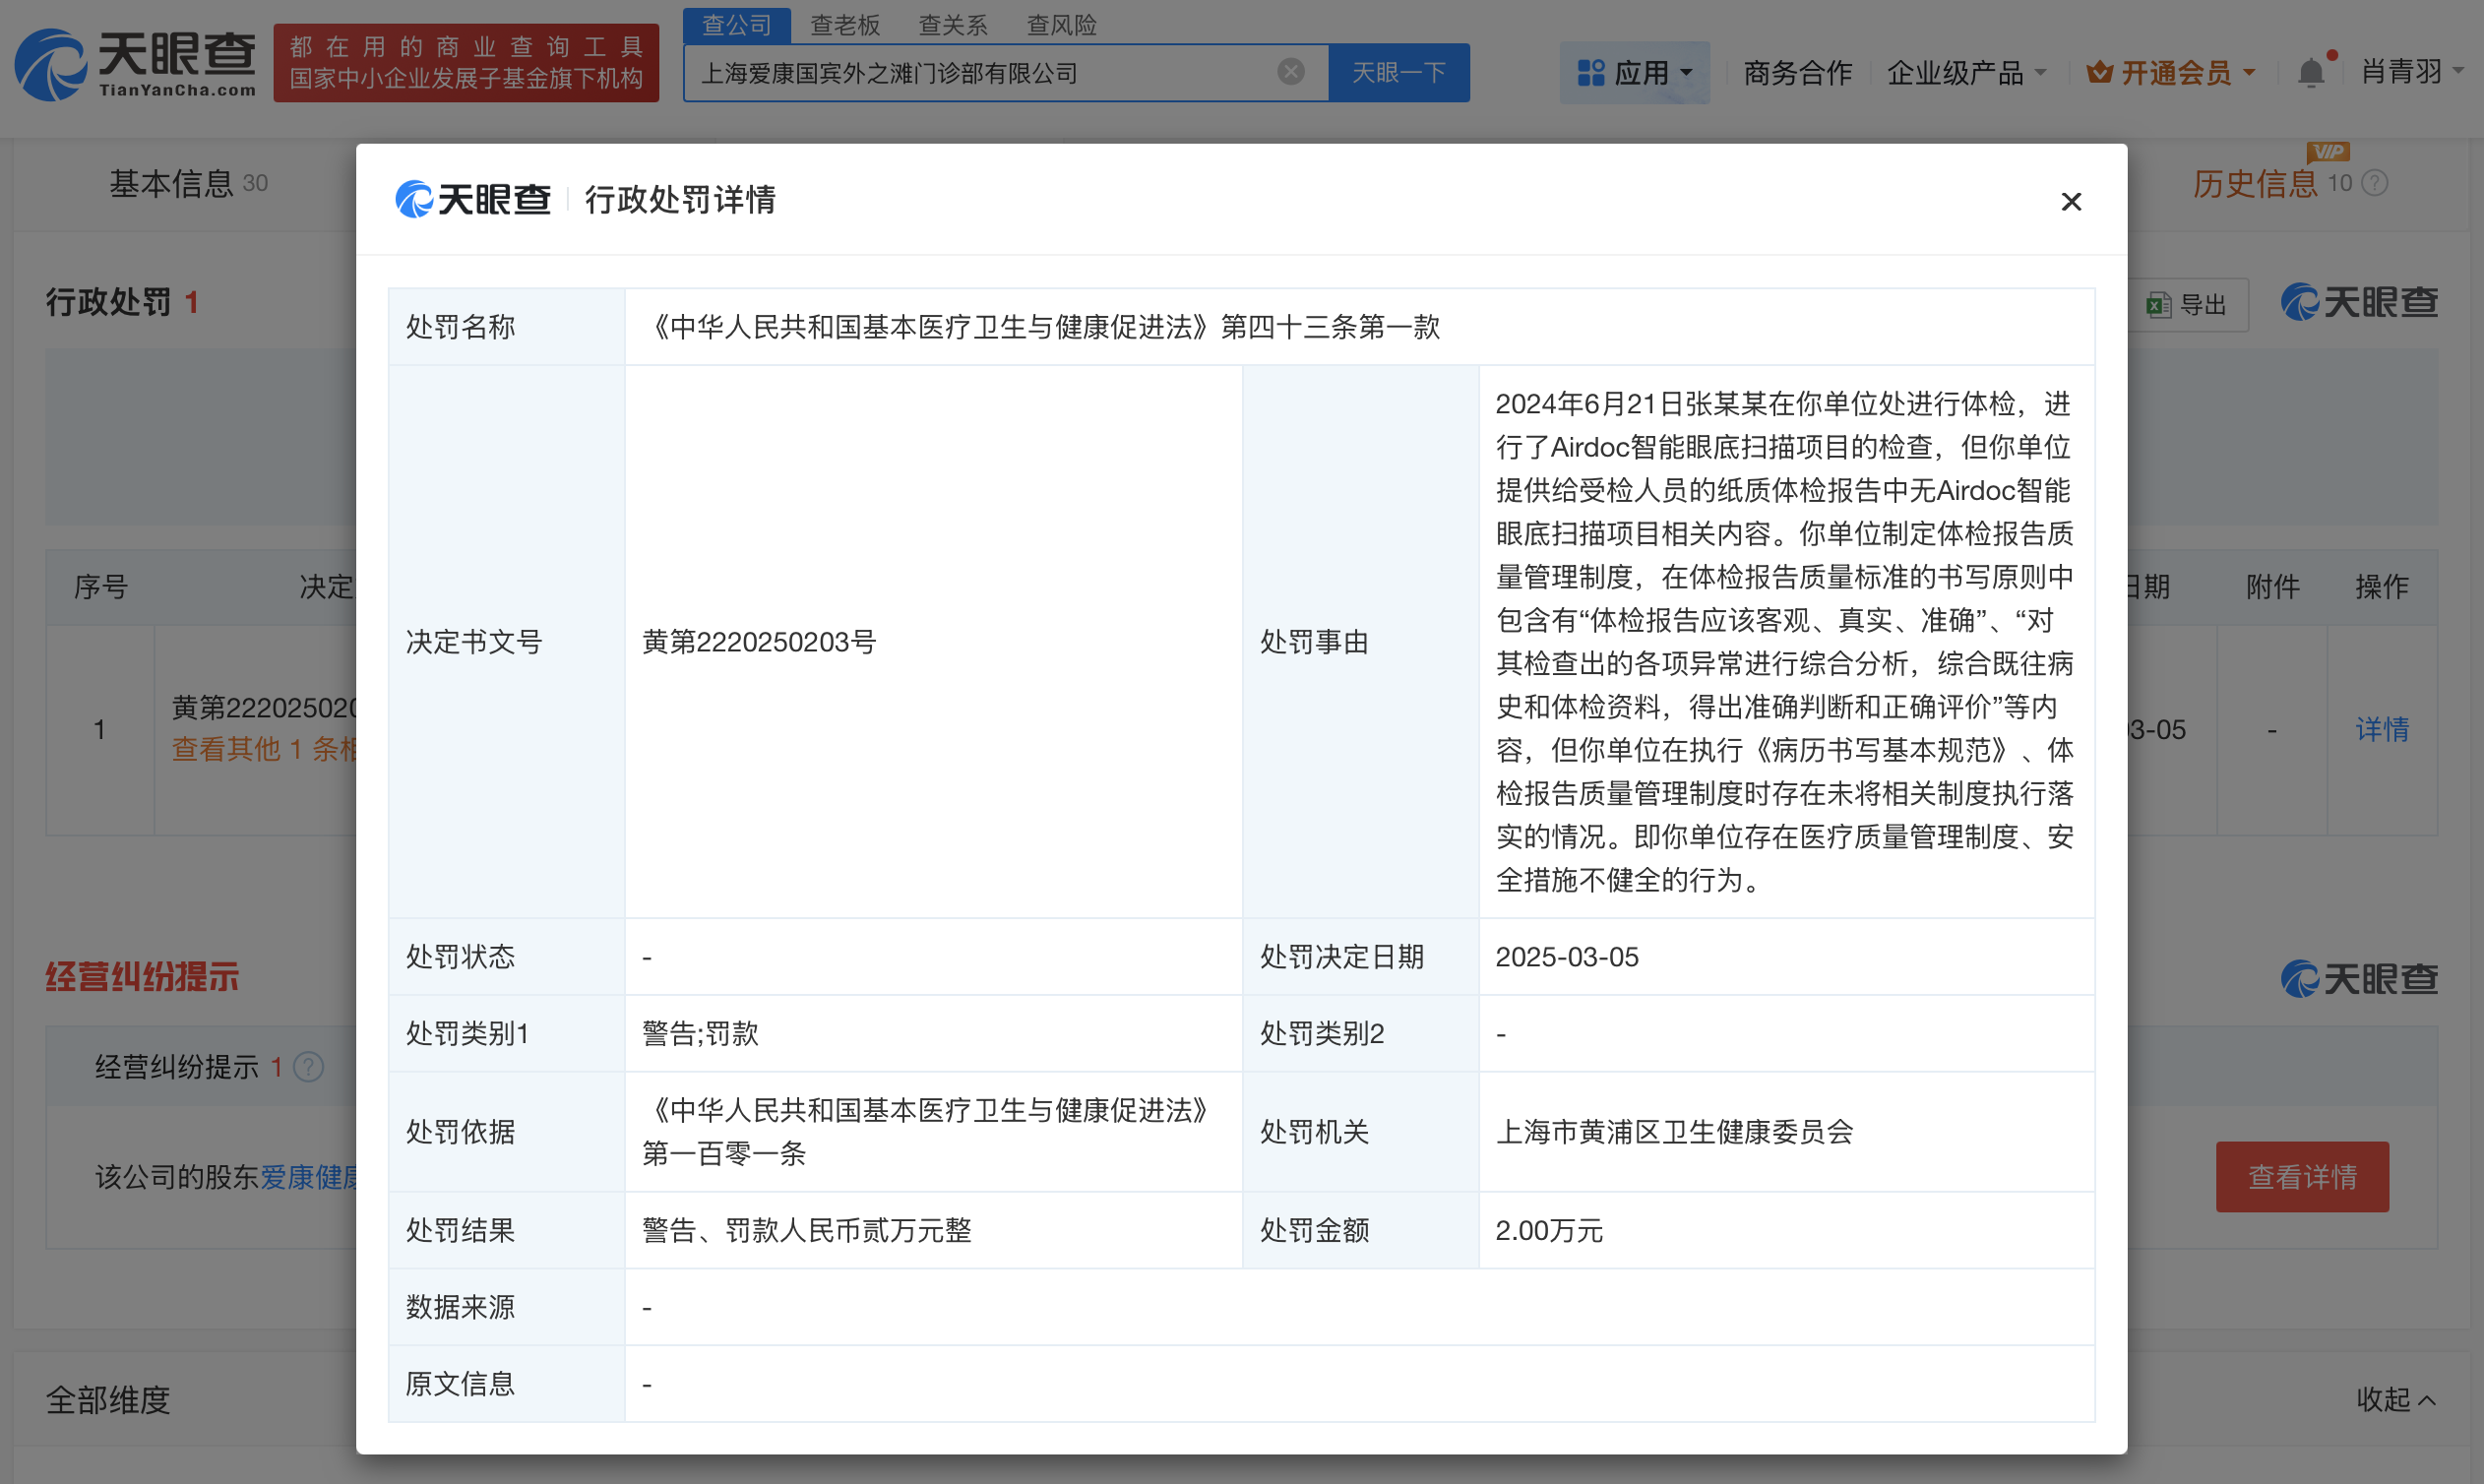Click the help icon beside 历史信息
The height and width of the screenshot is (1484, 2484).
[x=2375, y=183]
